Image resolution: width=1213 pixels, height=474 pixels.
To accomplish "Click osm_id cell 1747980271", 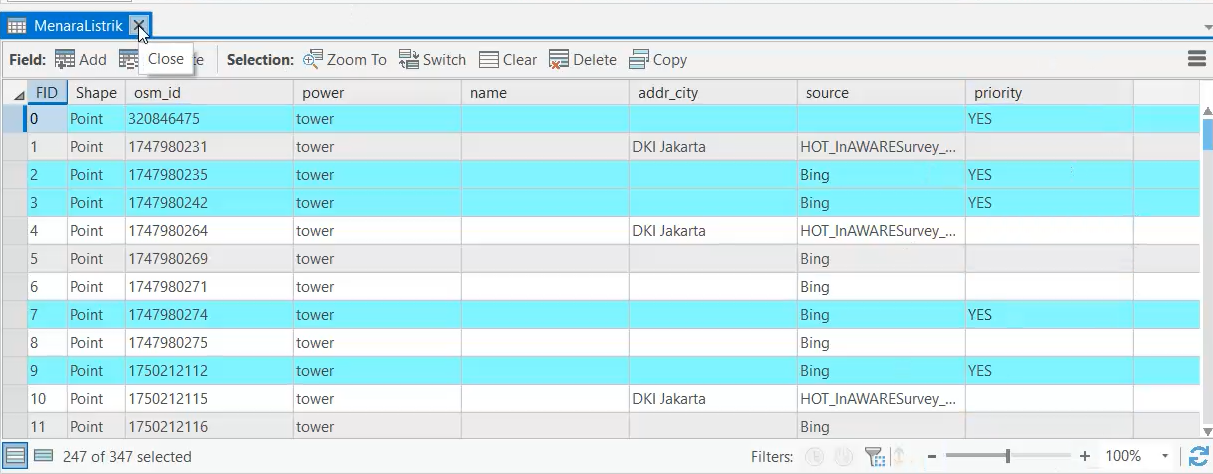I will pyautogui.click(x=209, y=286).
